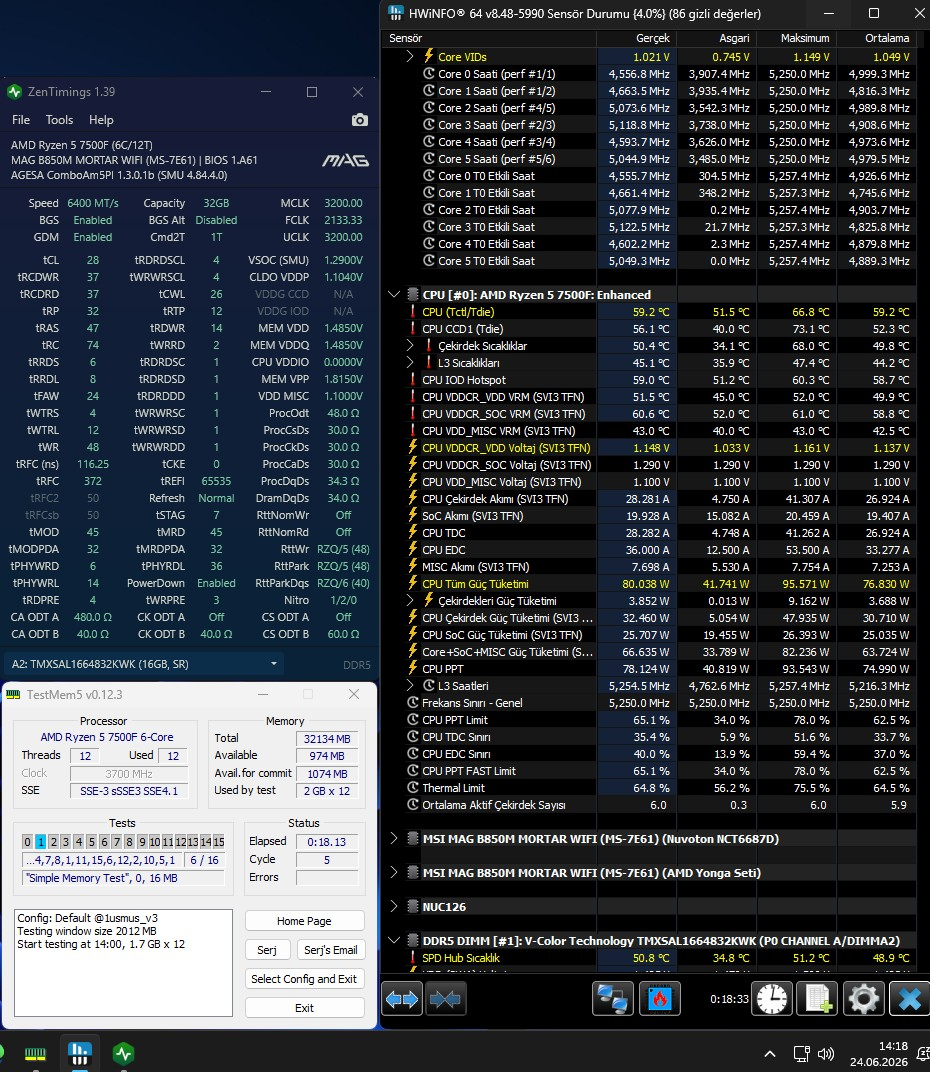Click lightning icon beside Core VIDs
Screen dimensions: 930x1072
[x=429, y=56]
